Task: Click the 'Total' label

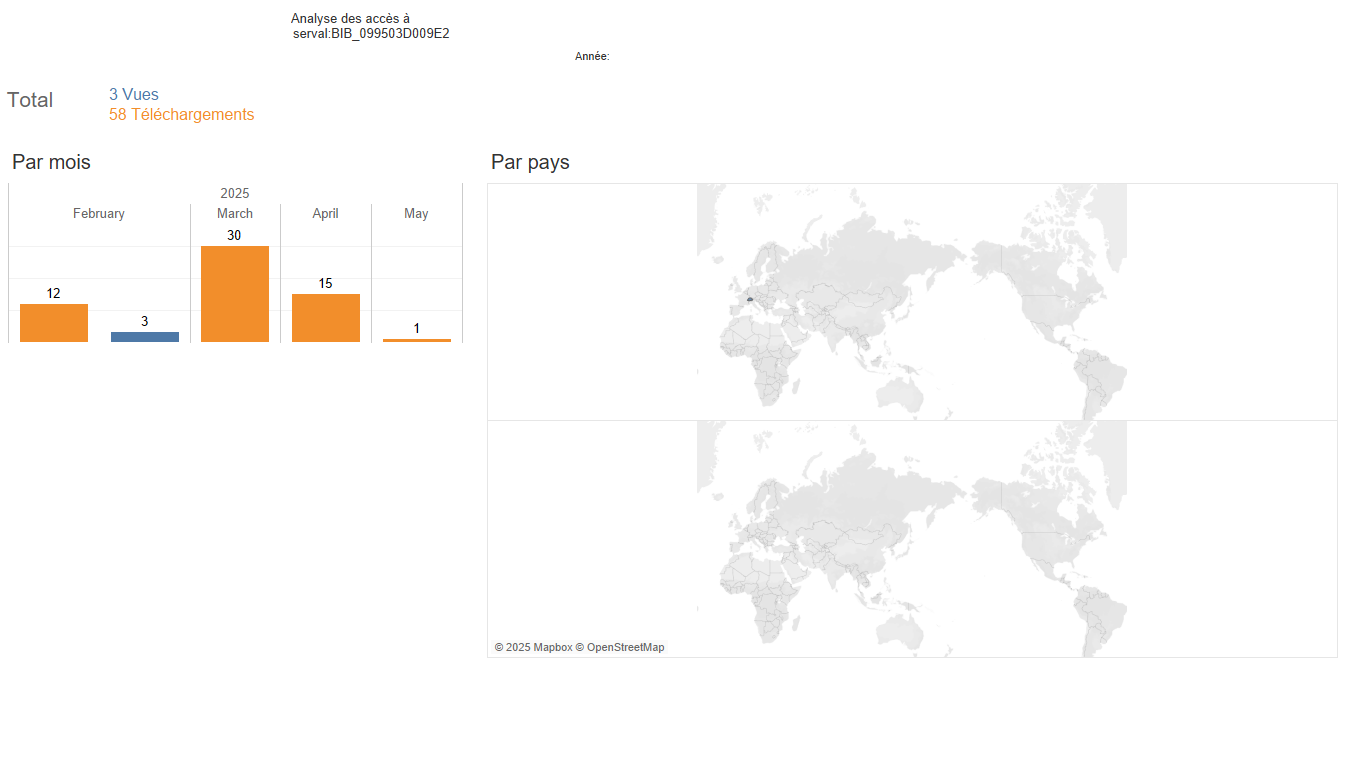Action: (30, 100)
